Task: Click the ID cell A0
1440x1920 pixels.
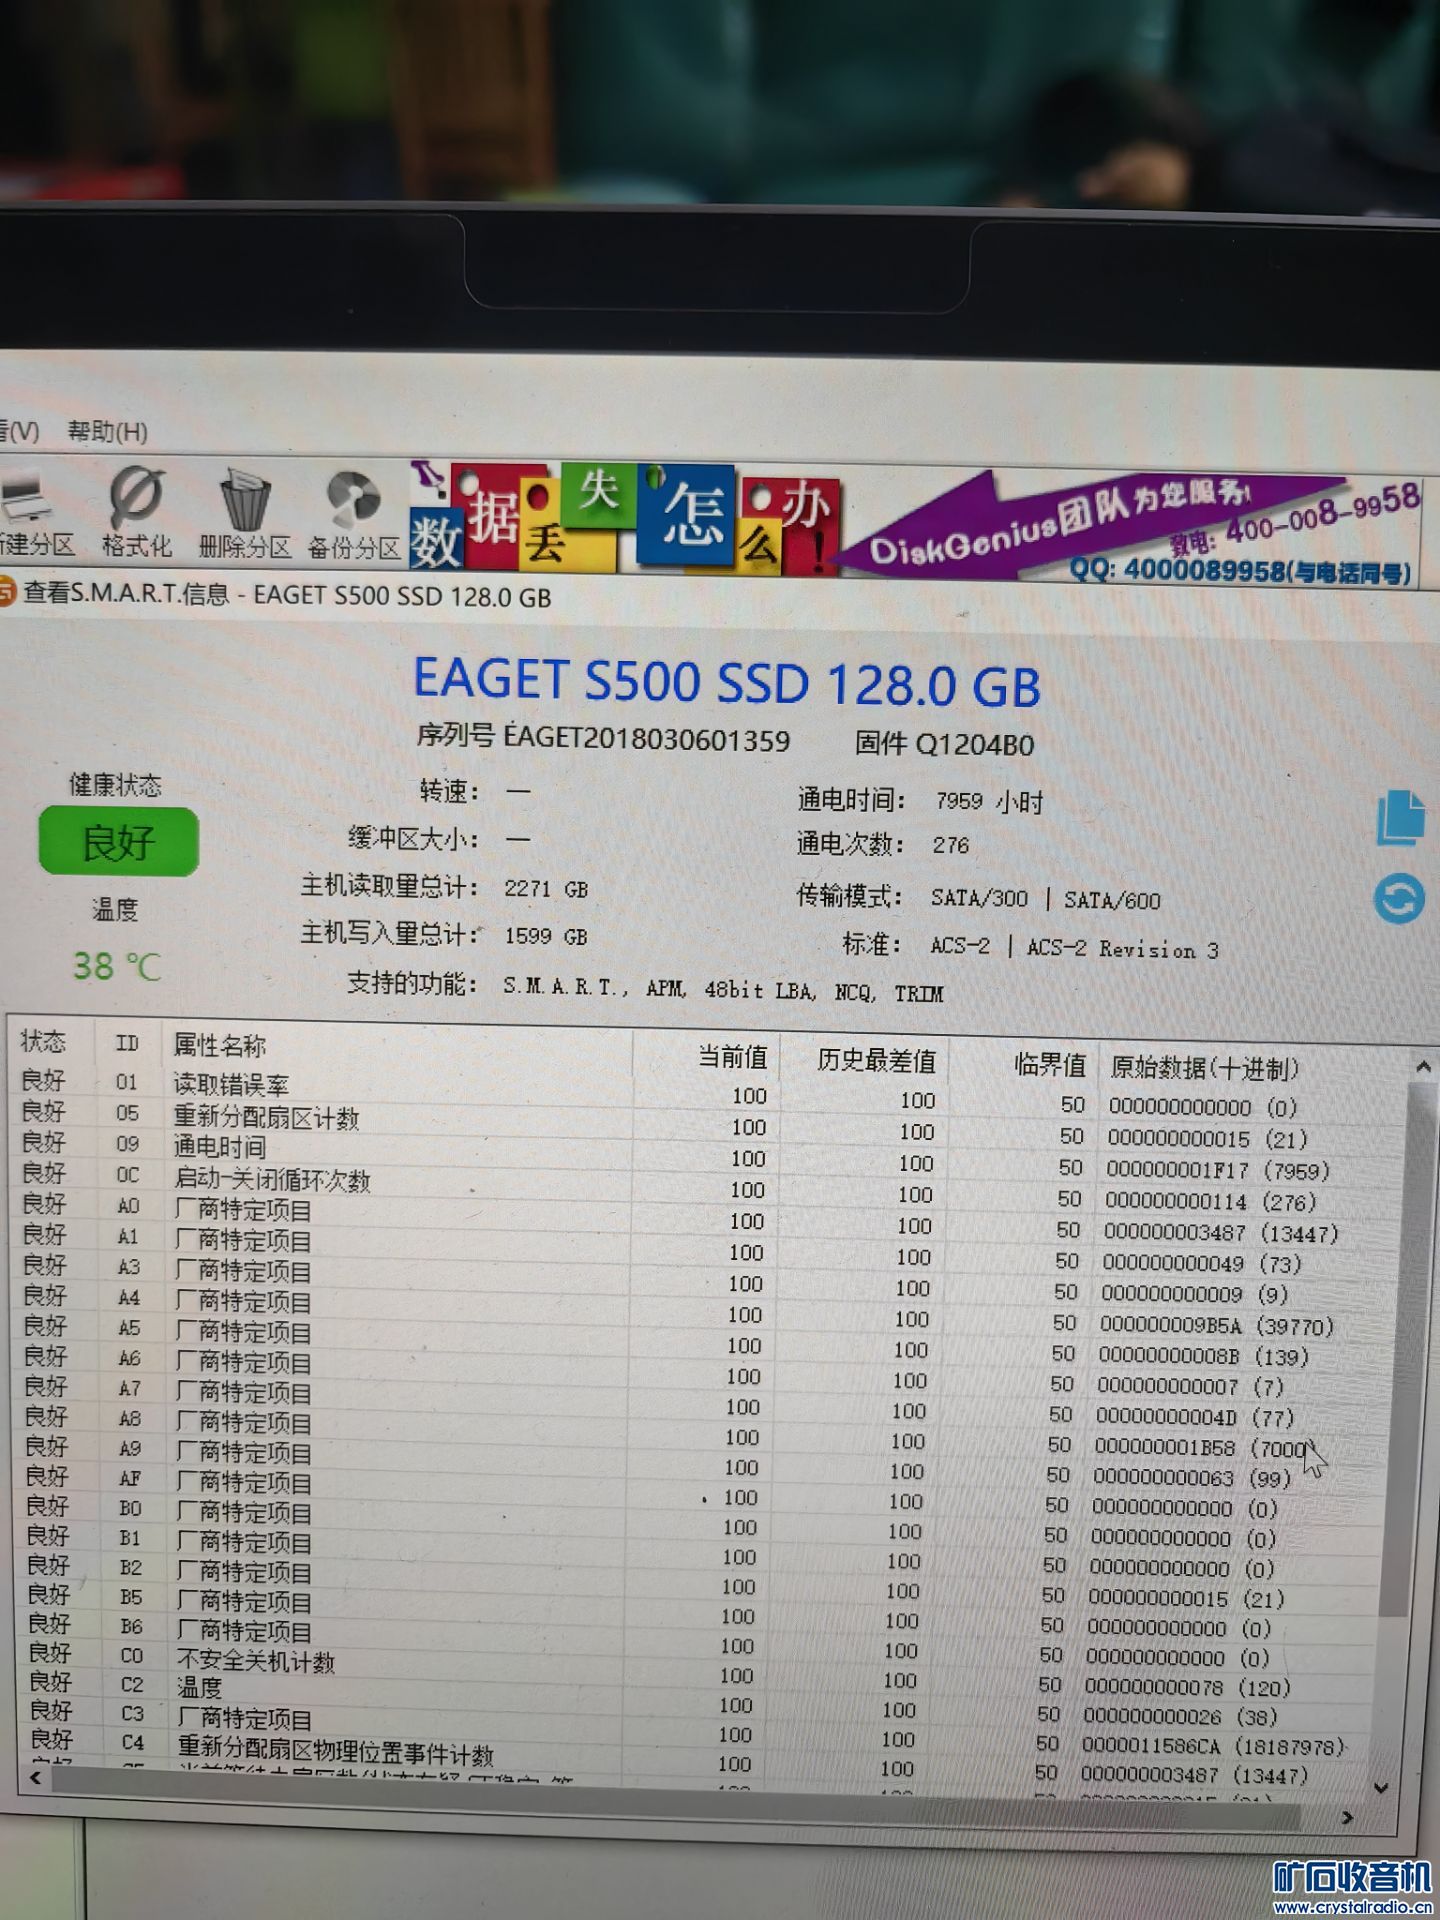Action: click(x=128, y=1206)
